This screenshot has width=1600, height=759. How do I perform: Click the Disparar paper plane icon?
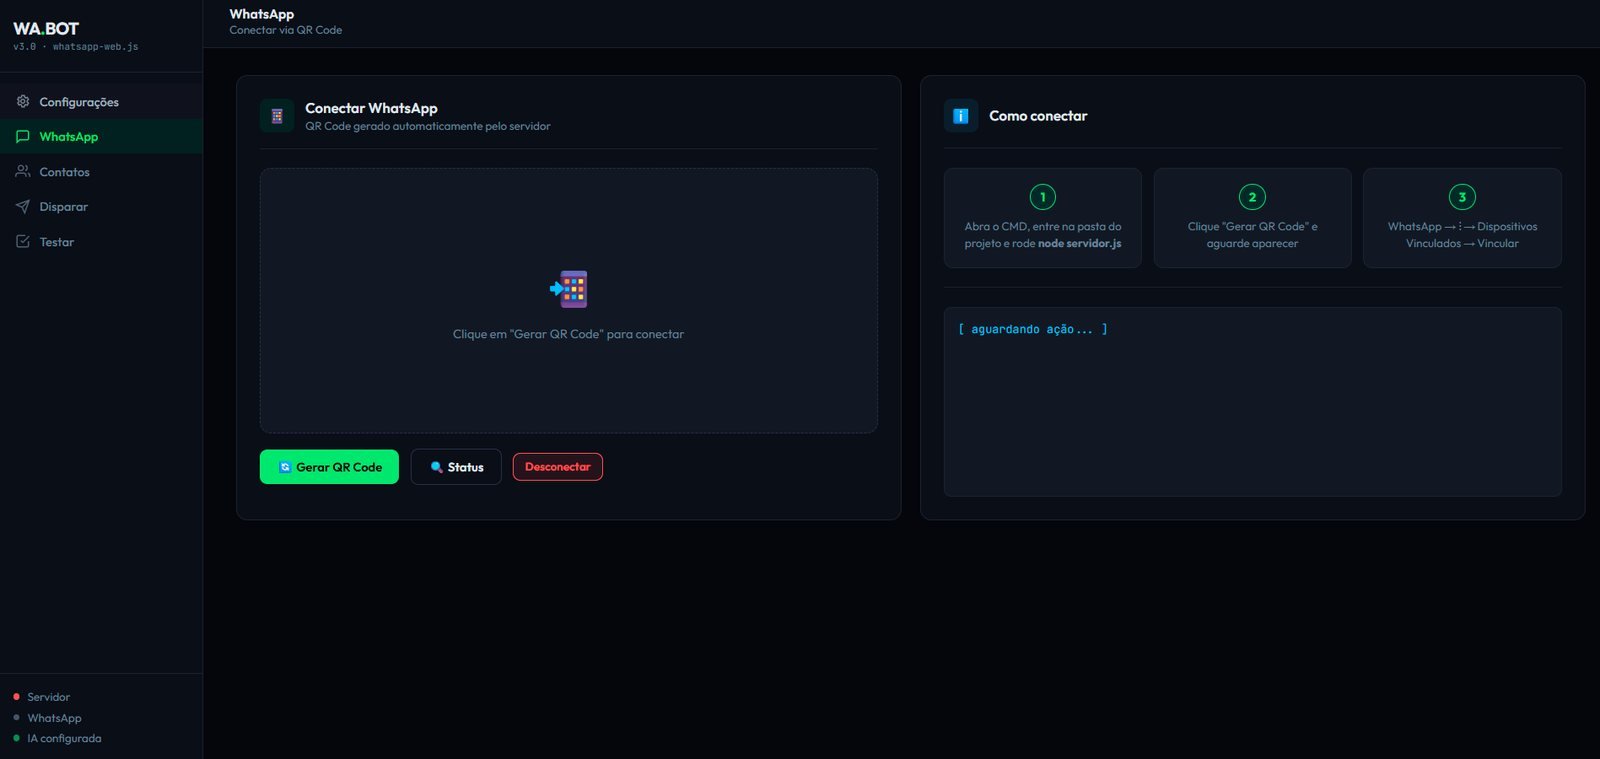[x=23, y=207]
